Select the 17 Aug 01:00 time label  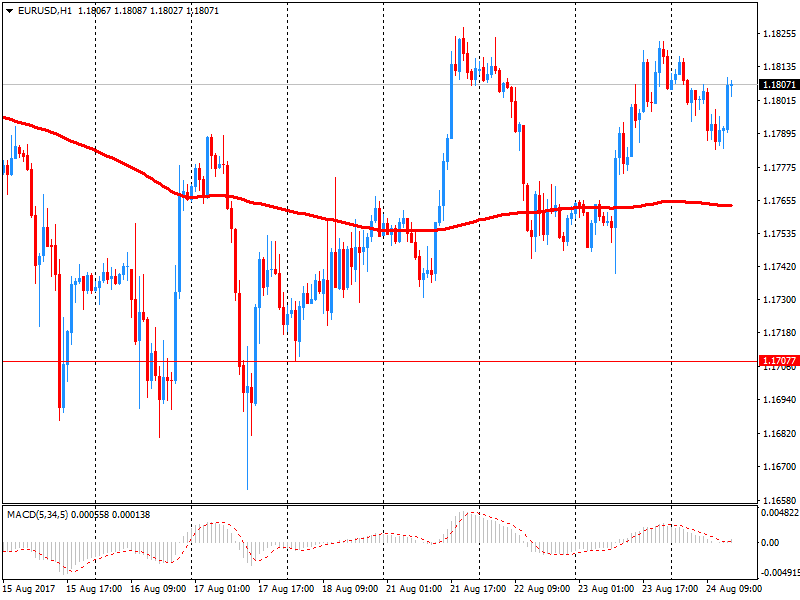pyautogui.click(x=222, y=589)
